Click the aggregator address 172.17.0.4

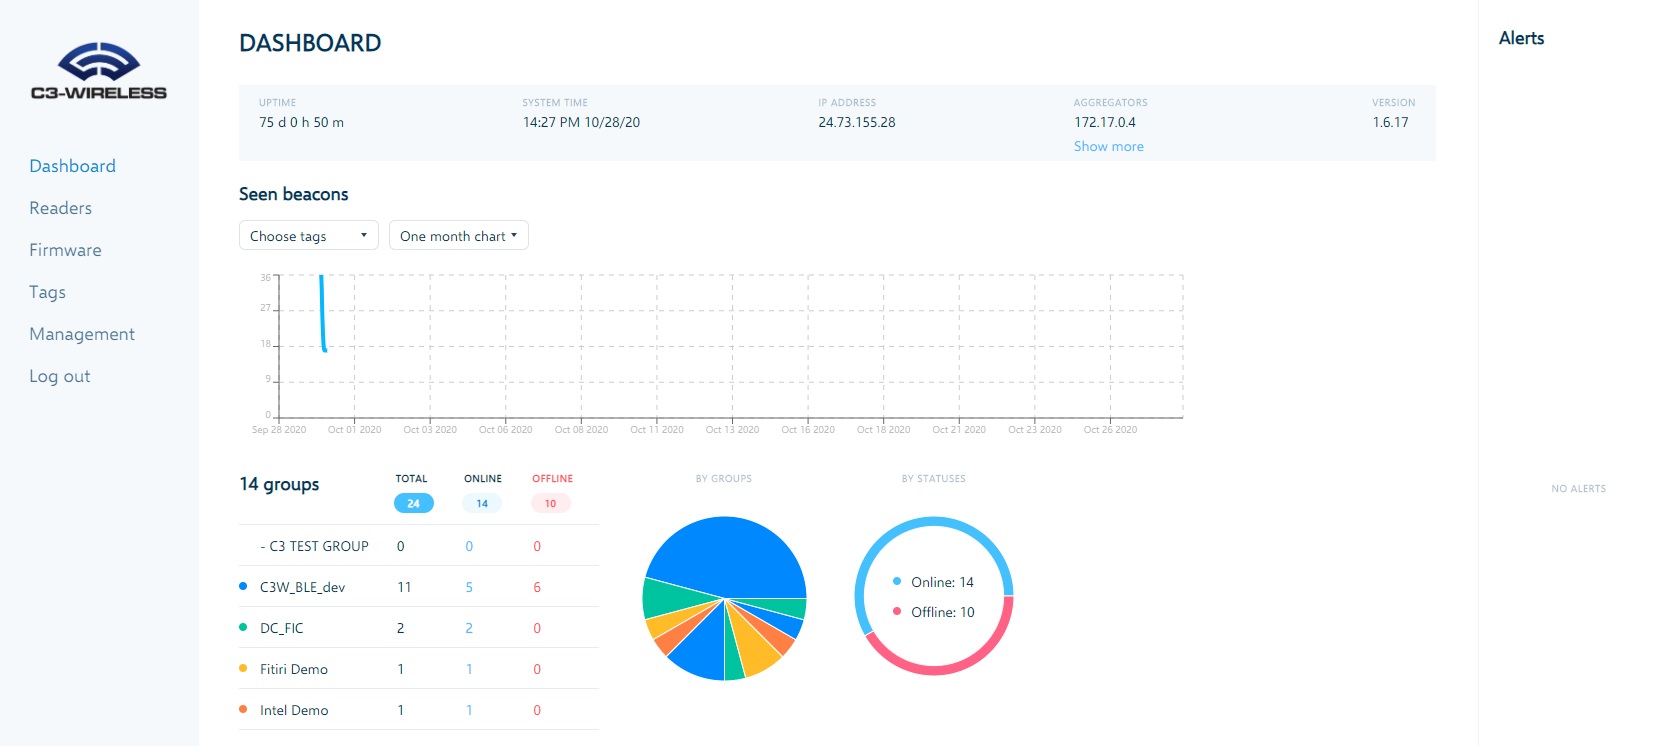pyautogui.click(x=1105, y=122)
